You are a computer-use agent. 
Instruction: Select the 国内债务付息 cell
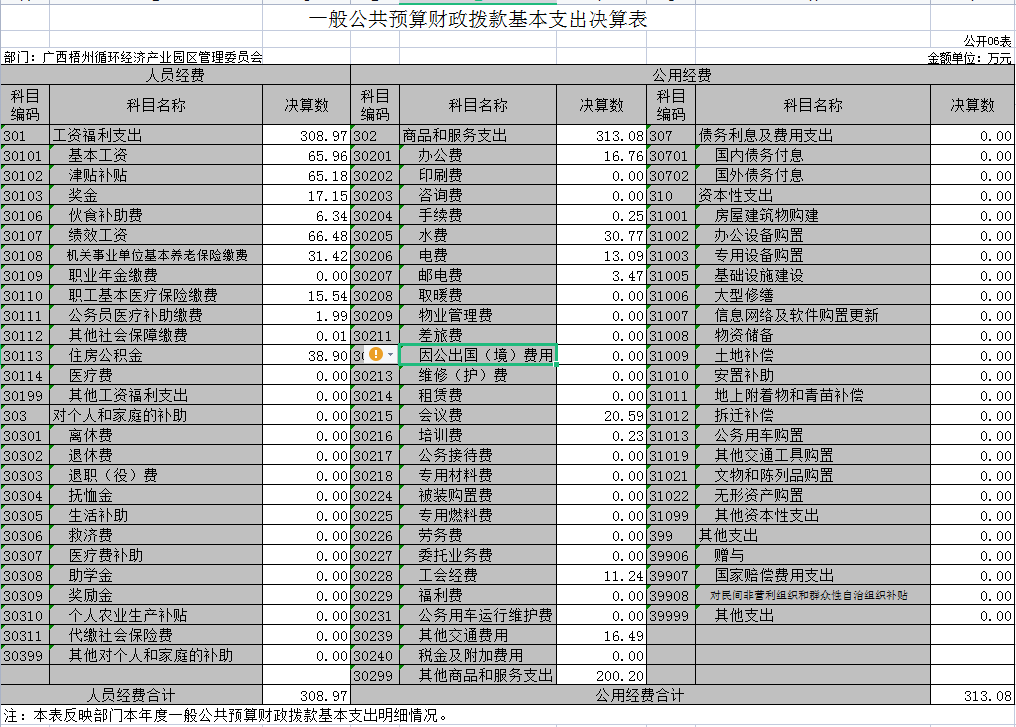coord(813,156)
